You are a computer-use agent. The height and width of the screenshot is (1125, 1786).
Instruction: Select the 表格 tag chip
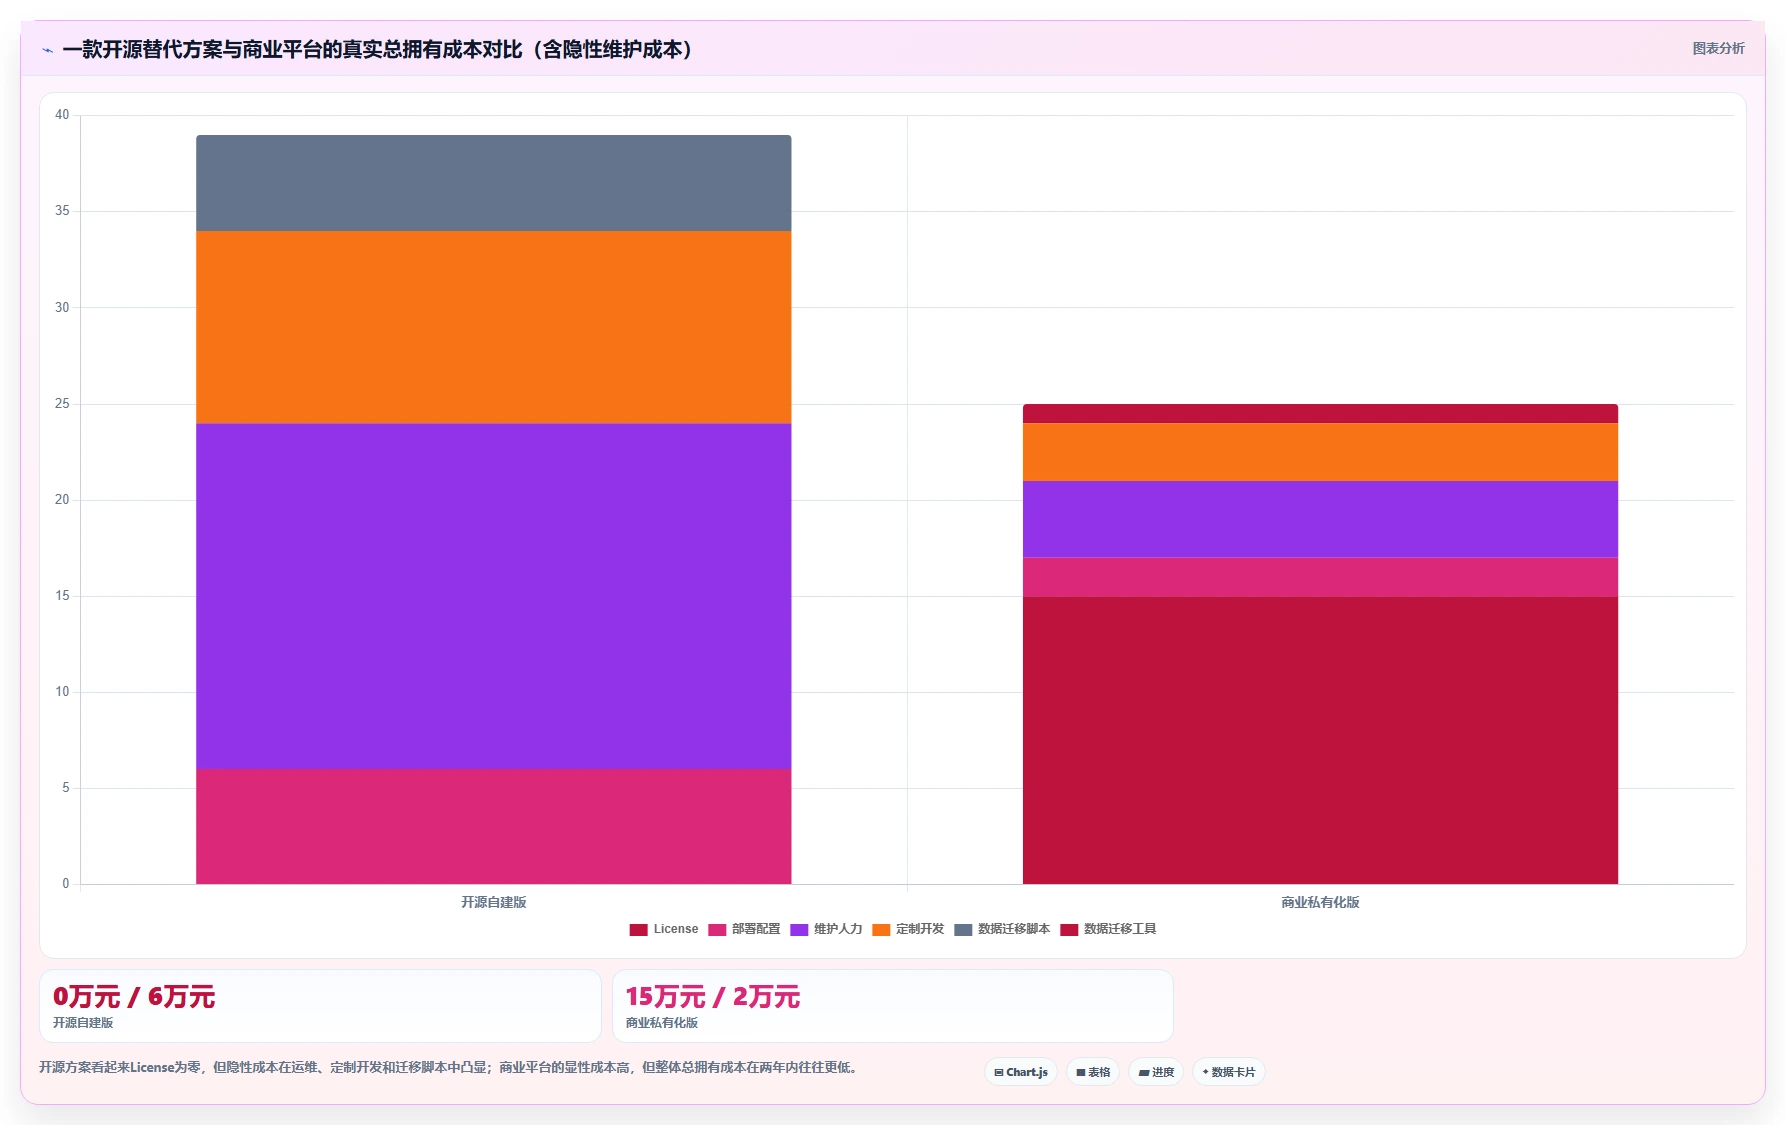click(x=1093, y=1072)
